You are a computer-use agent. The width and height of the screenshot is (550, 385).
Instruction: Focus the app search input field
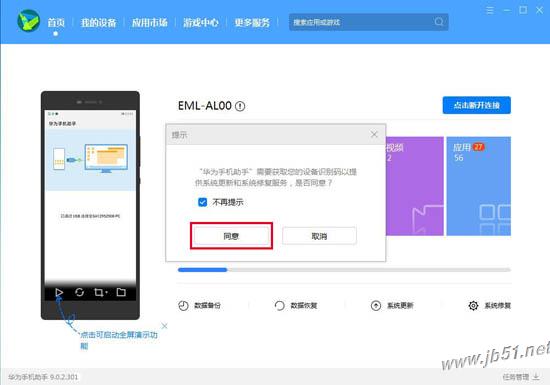tap(368, 22)
